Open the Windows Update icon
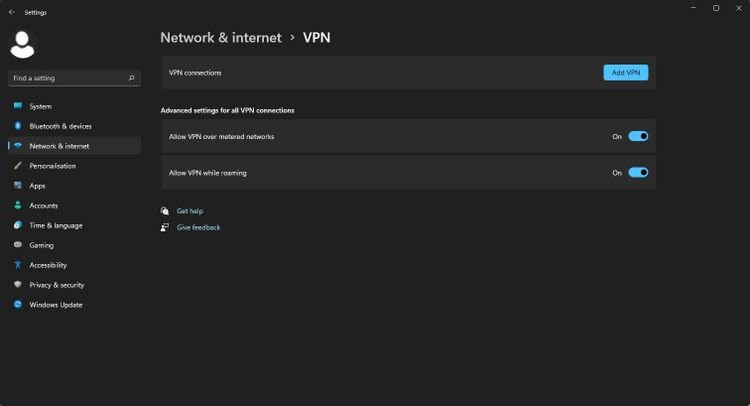Image resolution: width=750 pixels, height=406 pixels. click(18, 304)
